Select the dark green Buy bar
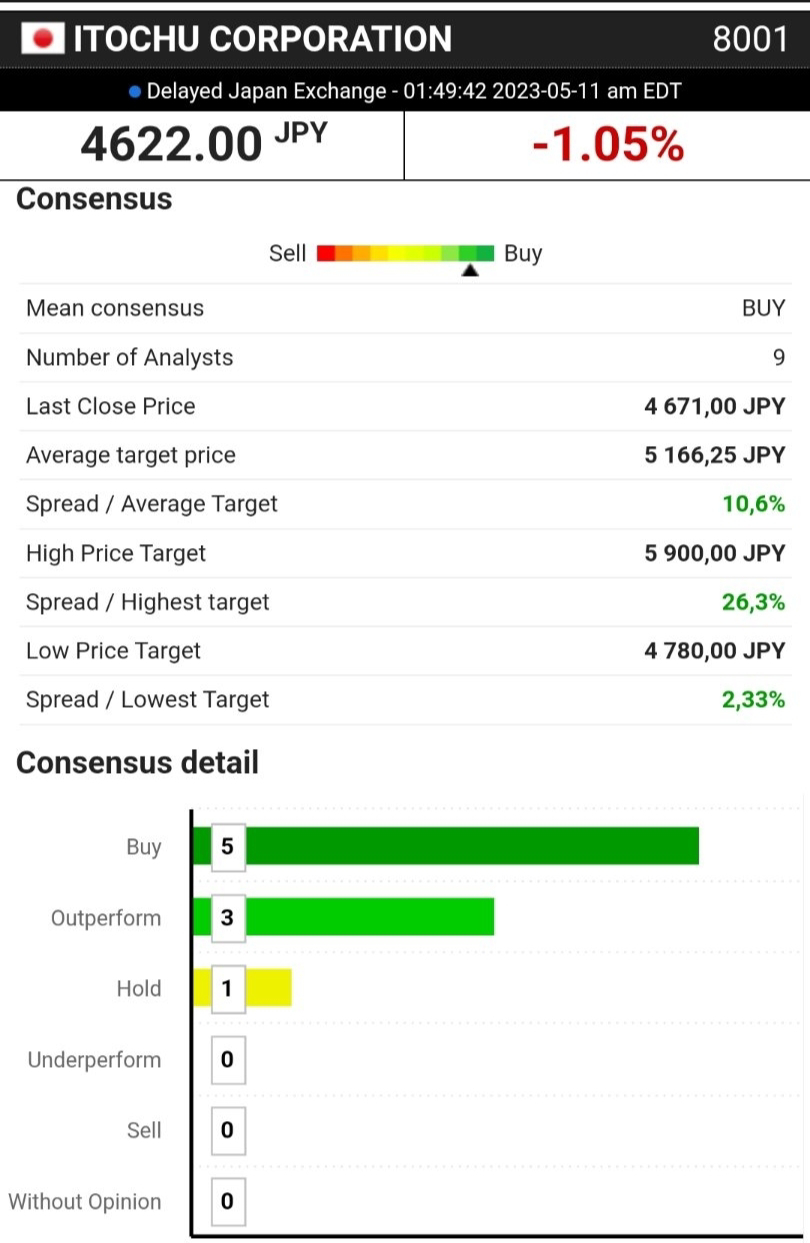This screenshot has width=810, height=1243. [470, 846]
